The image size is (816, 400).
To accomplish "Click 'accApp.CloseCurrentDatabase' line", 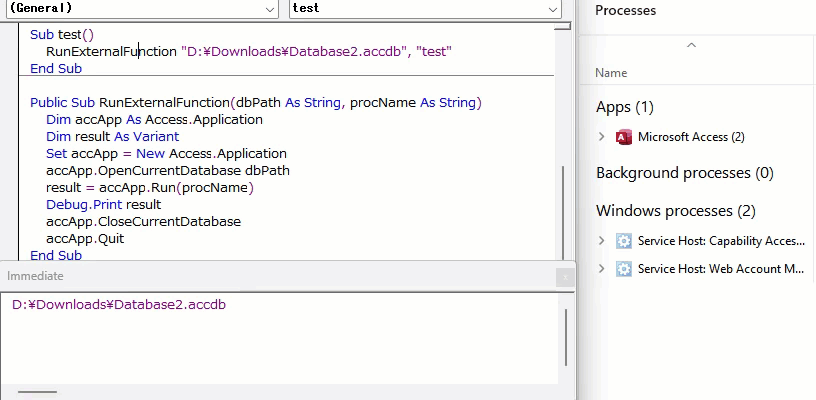I will tap(143, 222).
